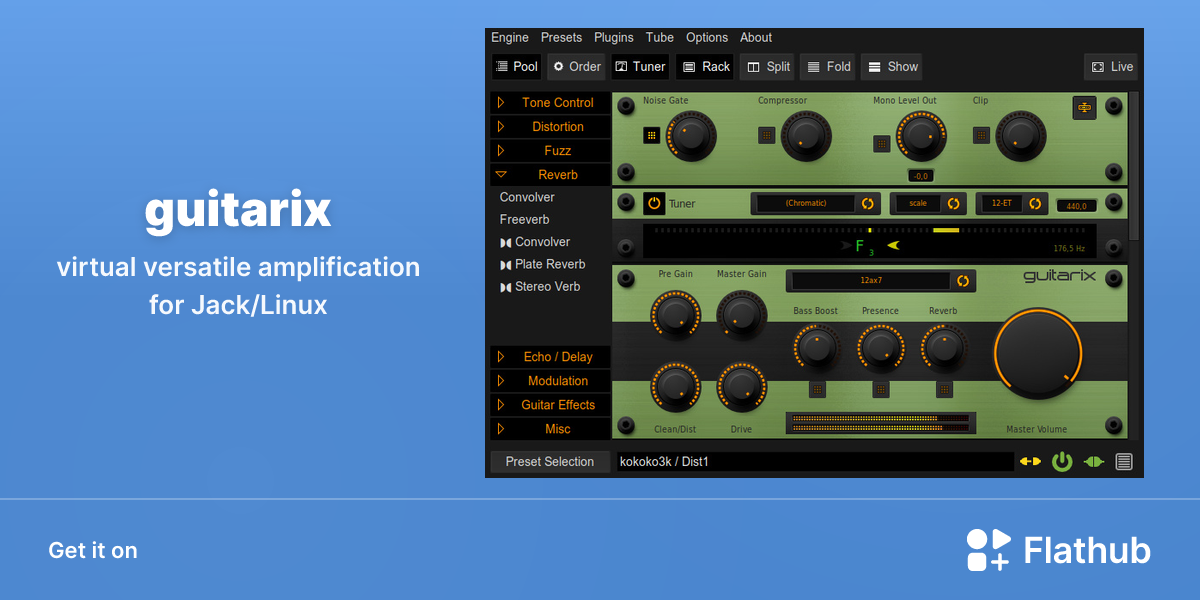This screenshot has width=1200, height=600.
Task: Open the (Chromatic) tuning dropdown
Action: (816, 203)
